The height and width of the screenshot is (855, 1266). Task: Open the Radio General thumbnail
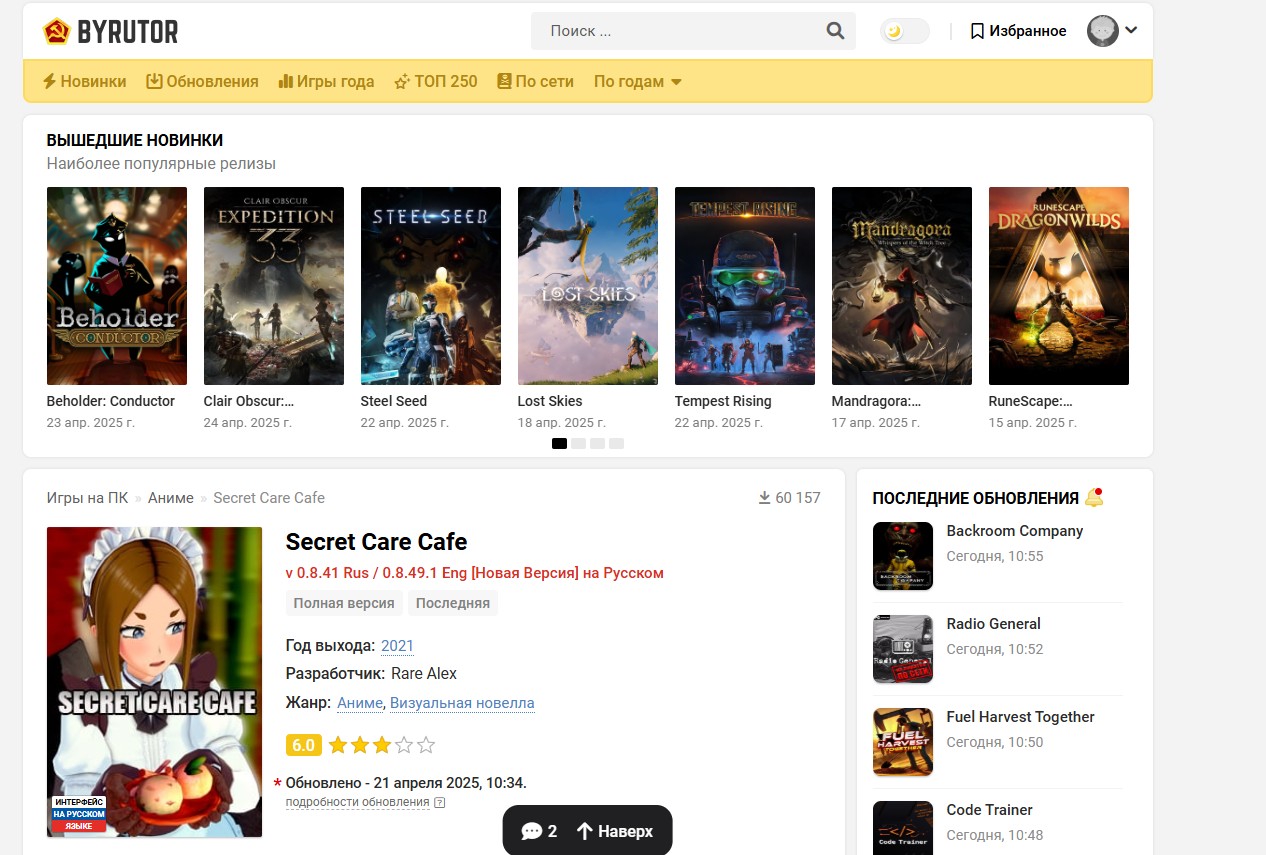(903, 649)
